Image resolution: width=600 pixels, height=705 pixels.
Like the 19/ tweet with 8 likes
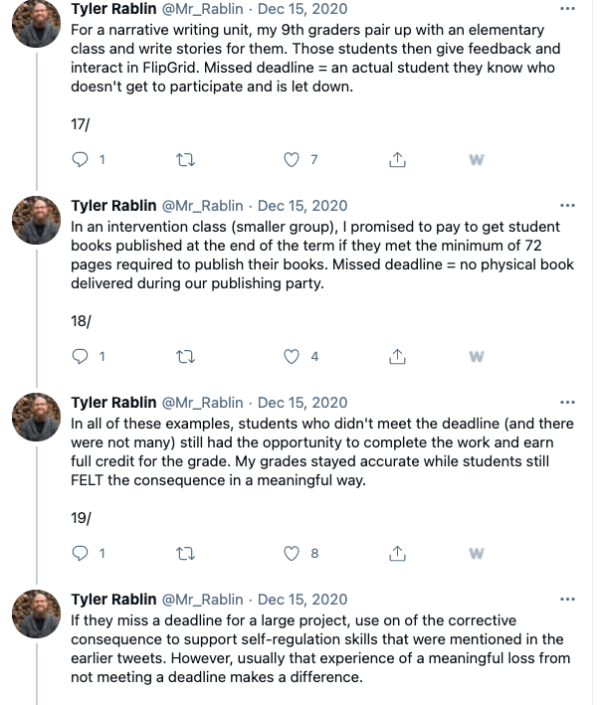292,553
